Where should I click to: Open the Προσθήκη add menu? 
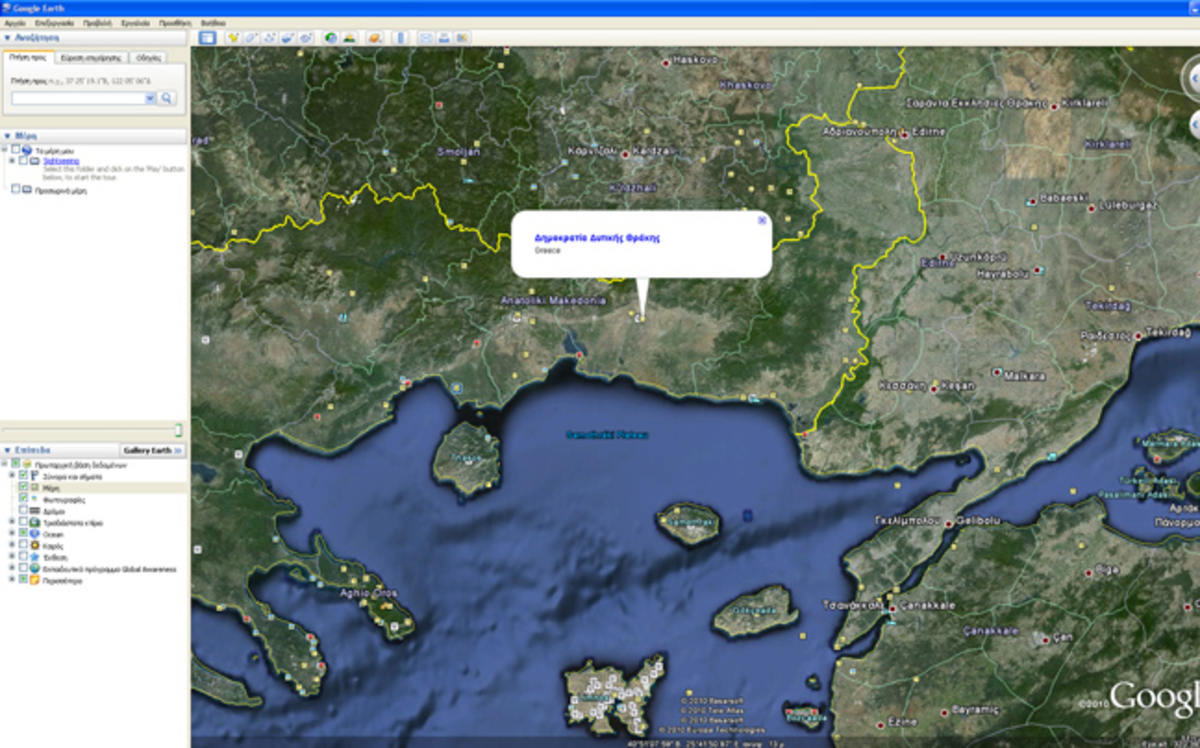175,22
